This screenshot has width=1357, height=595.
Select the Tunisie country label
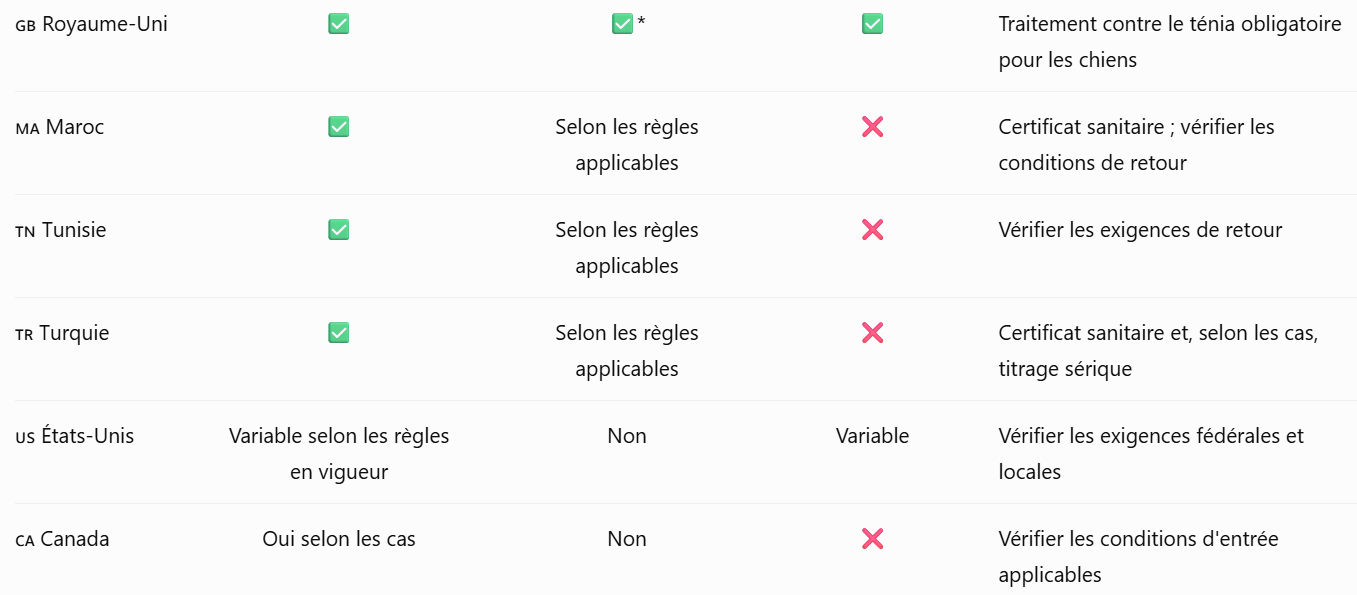(61, 230)
